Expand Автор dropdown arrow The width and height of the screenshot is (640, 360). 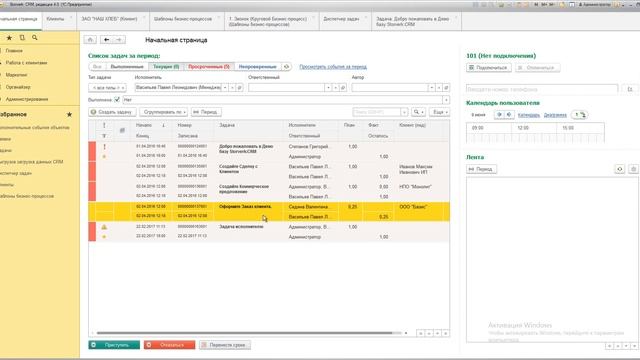431,88
